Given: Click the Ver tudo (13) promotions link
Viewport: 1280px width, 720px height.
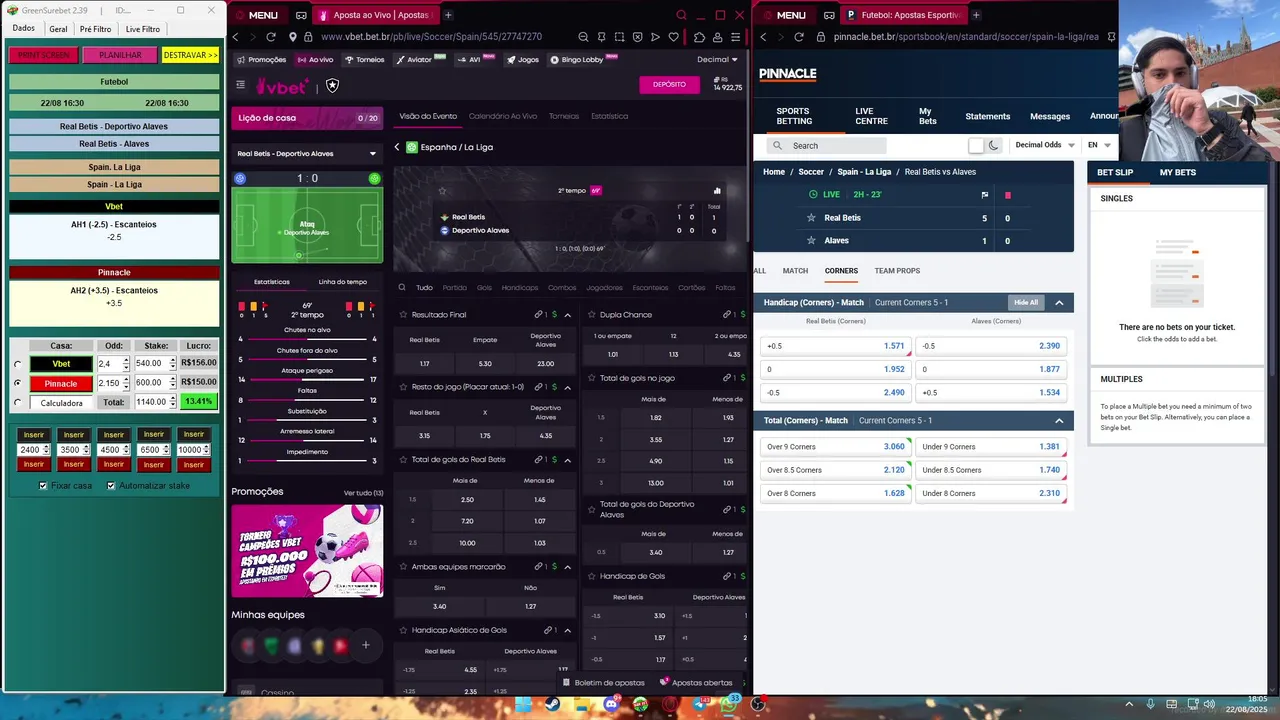Looking at the screenshot, I should tap(363, 493).
